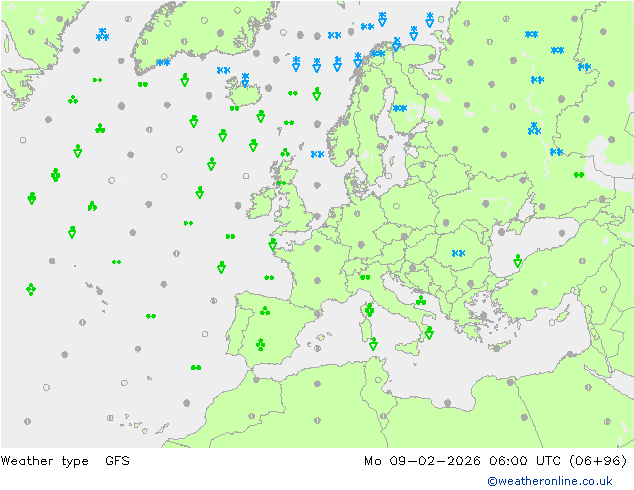
Task: Click the snow symbol over Finland
Action: pos(400,108)
